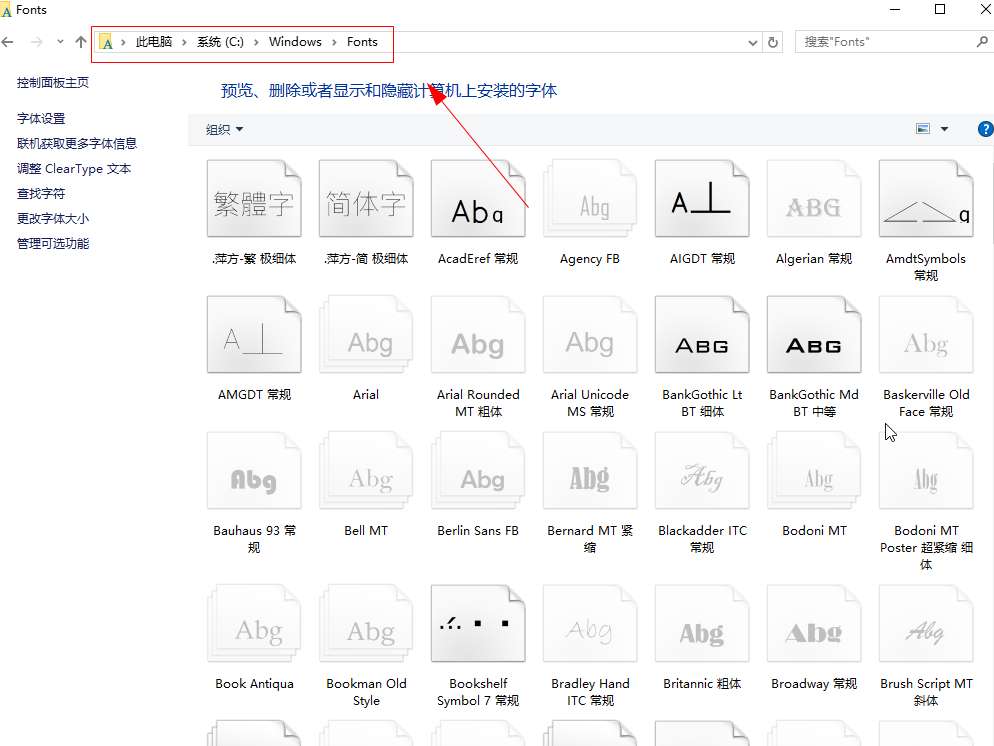Select the Bauhaus 93 常规 font icon
The width and height of the screenshot is (994, 746).
254,471
